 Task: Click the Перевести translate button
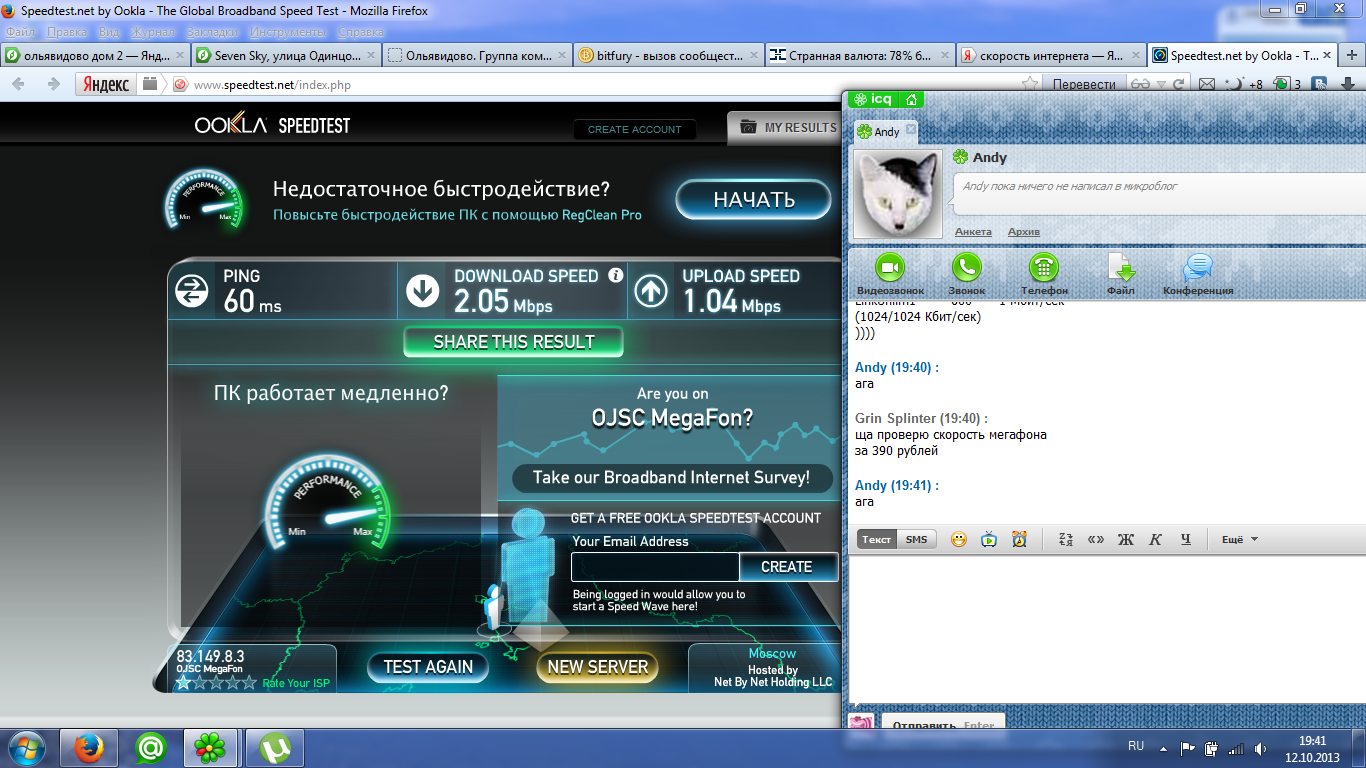pos(1084,85)
